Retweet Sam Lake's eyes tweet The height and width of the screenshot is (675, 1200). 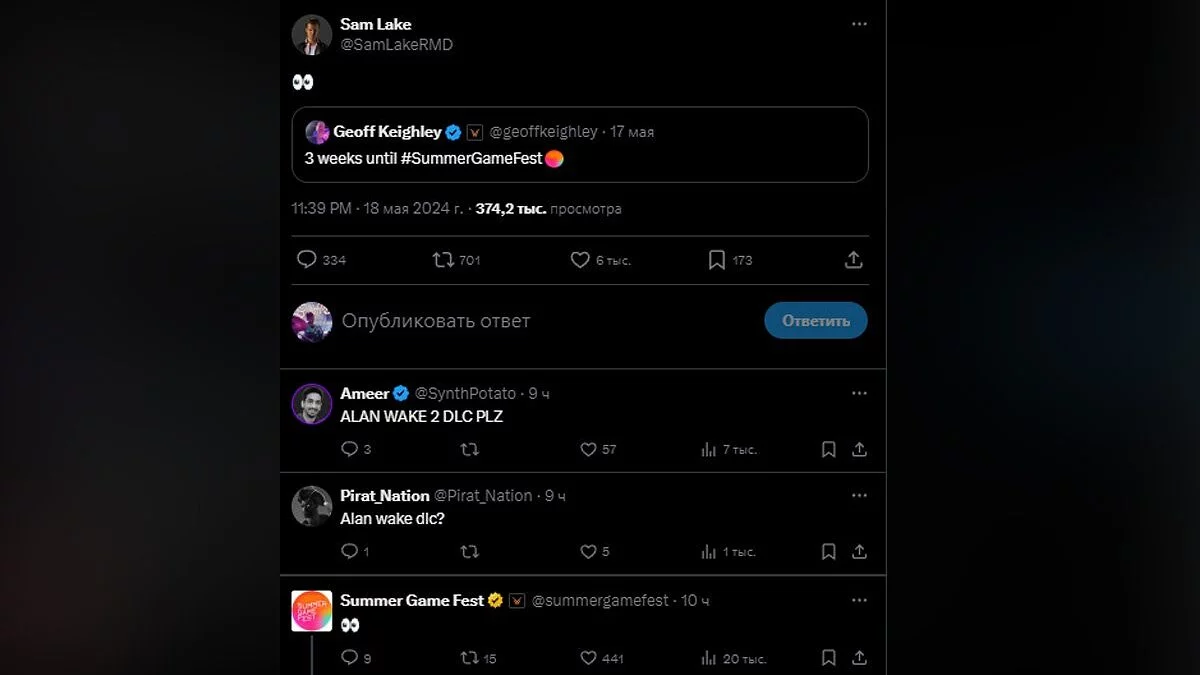pos(443,260)
